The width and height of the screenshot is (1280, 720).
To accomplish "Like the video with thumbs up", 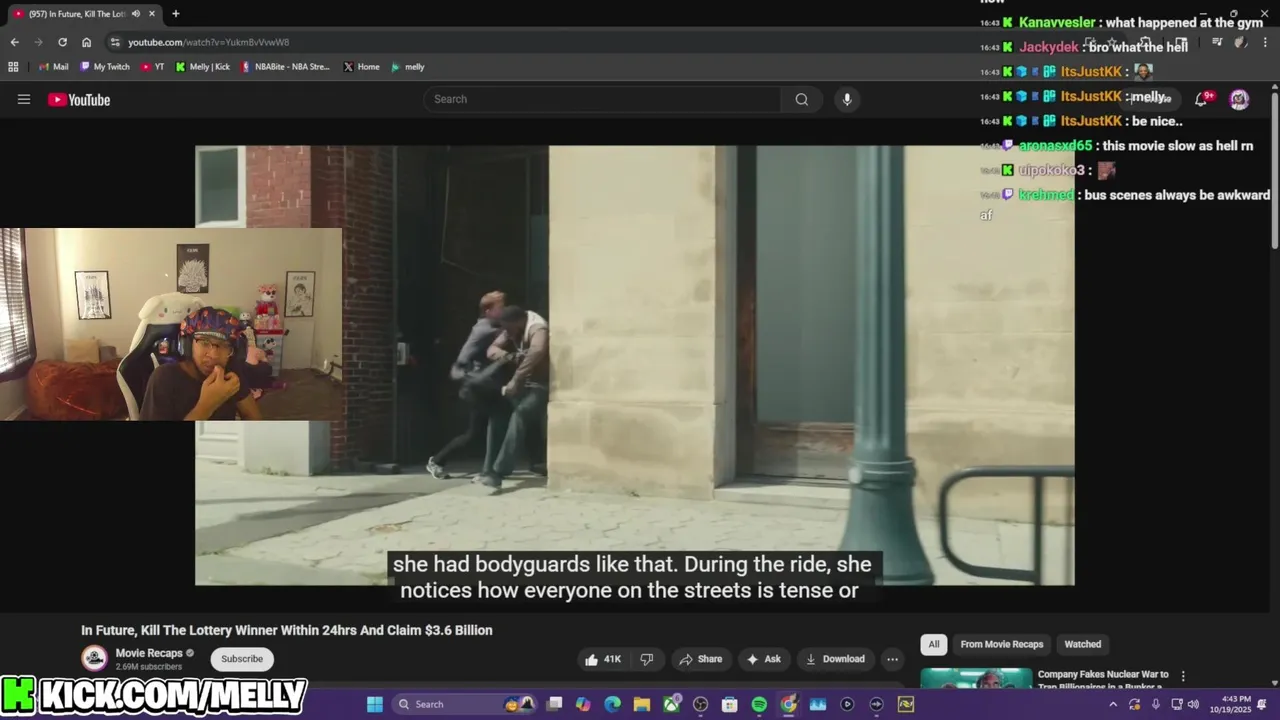I will [x=603, y=659].
